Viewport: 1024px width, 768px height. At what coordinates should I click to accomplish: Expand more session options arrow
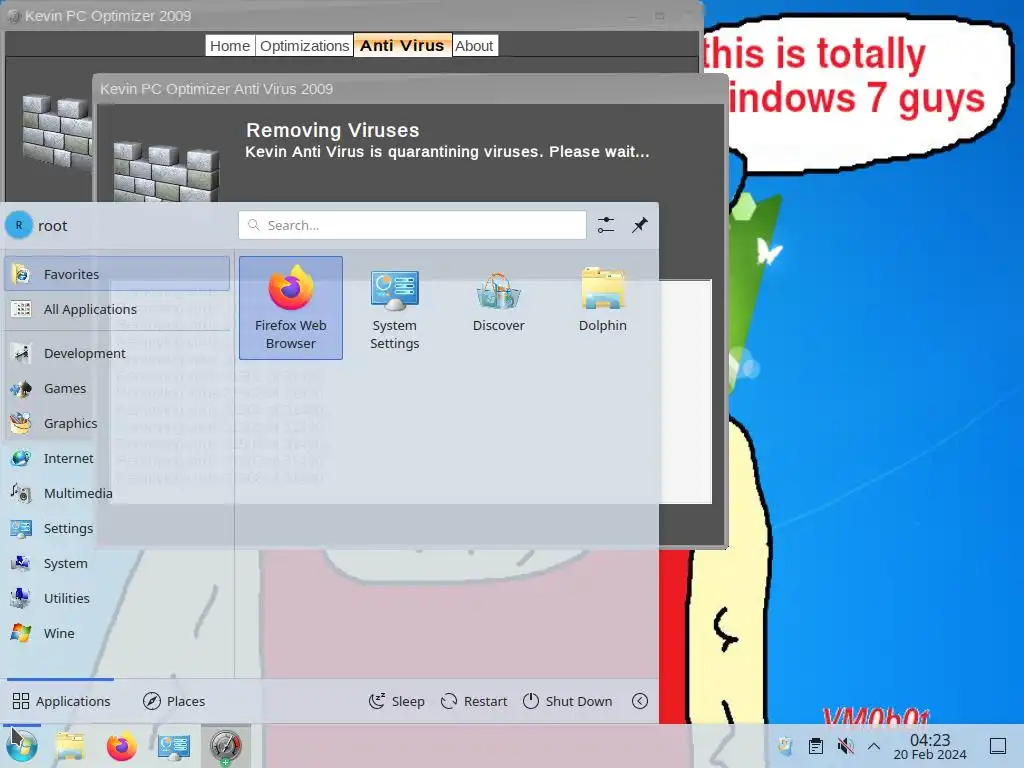pos(640,701)
